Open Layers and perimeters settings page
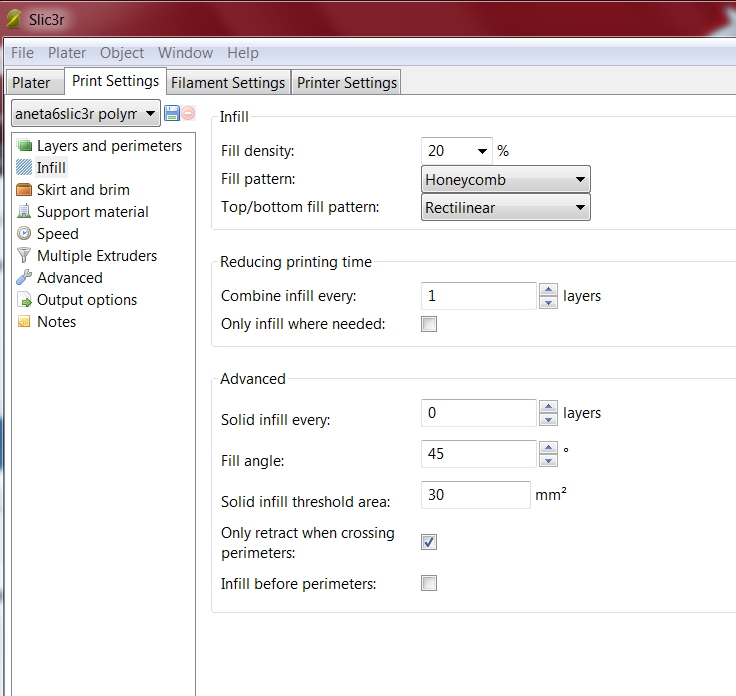The image size is (736, 696). pyautogui.click(x=109, y=146)
